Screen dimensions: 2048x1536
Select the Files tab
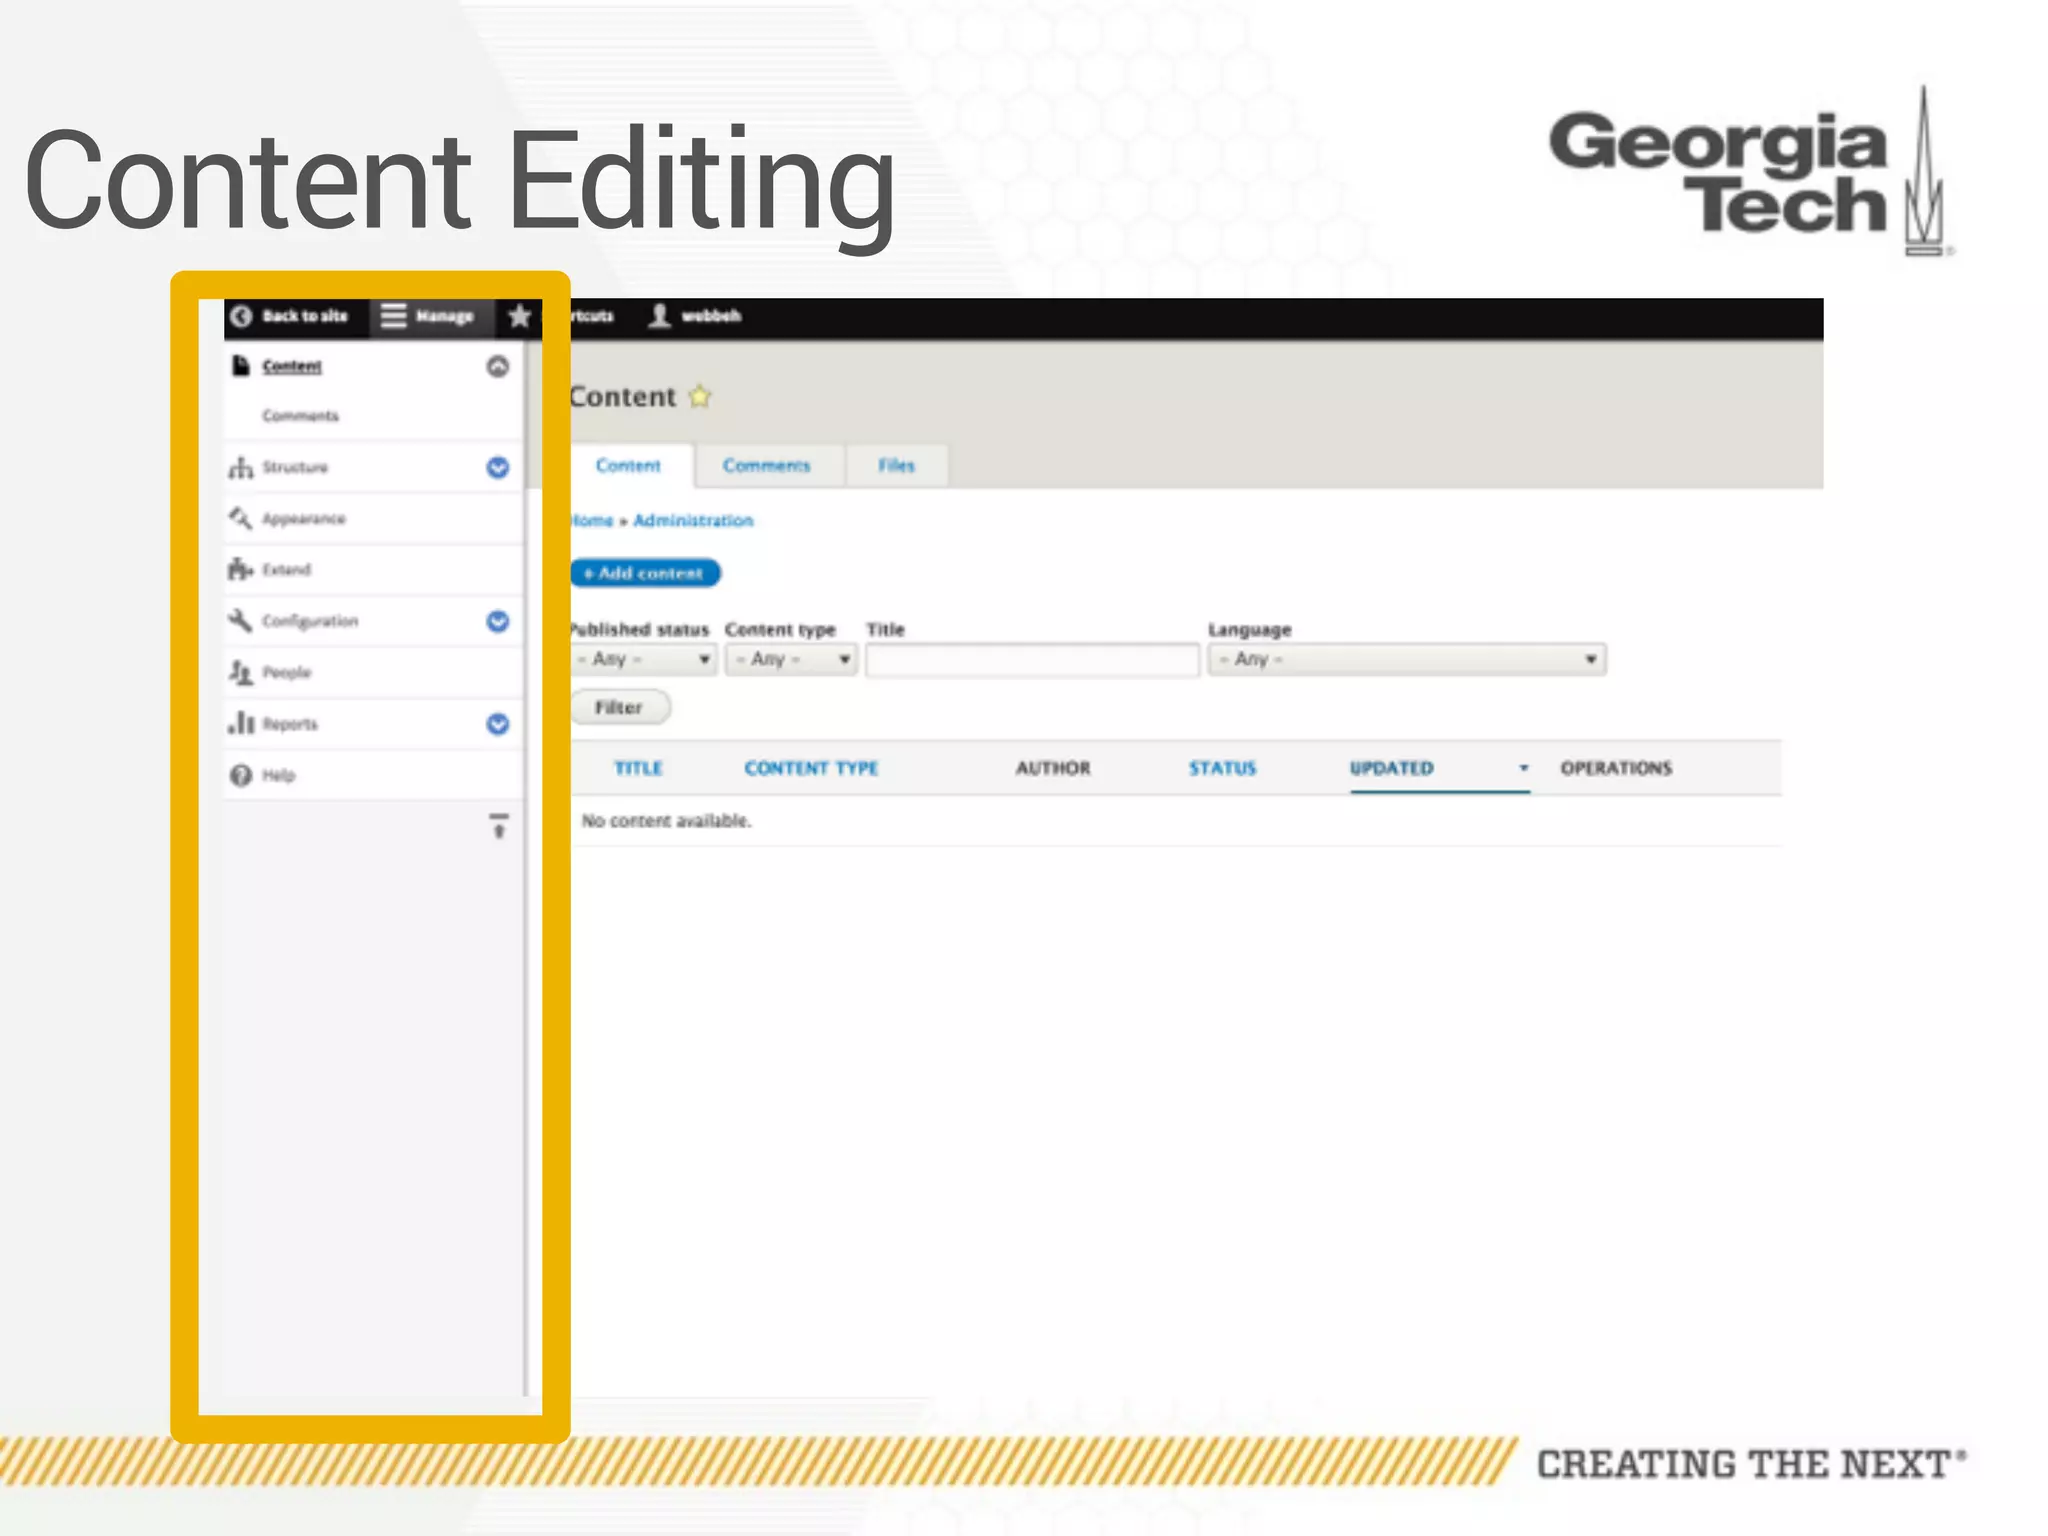[897, 466]
